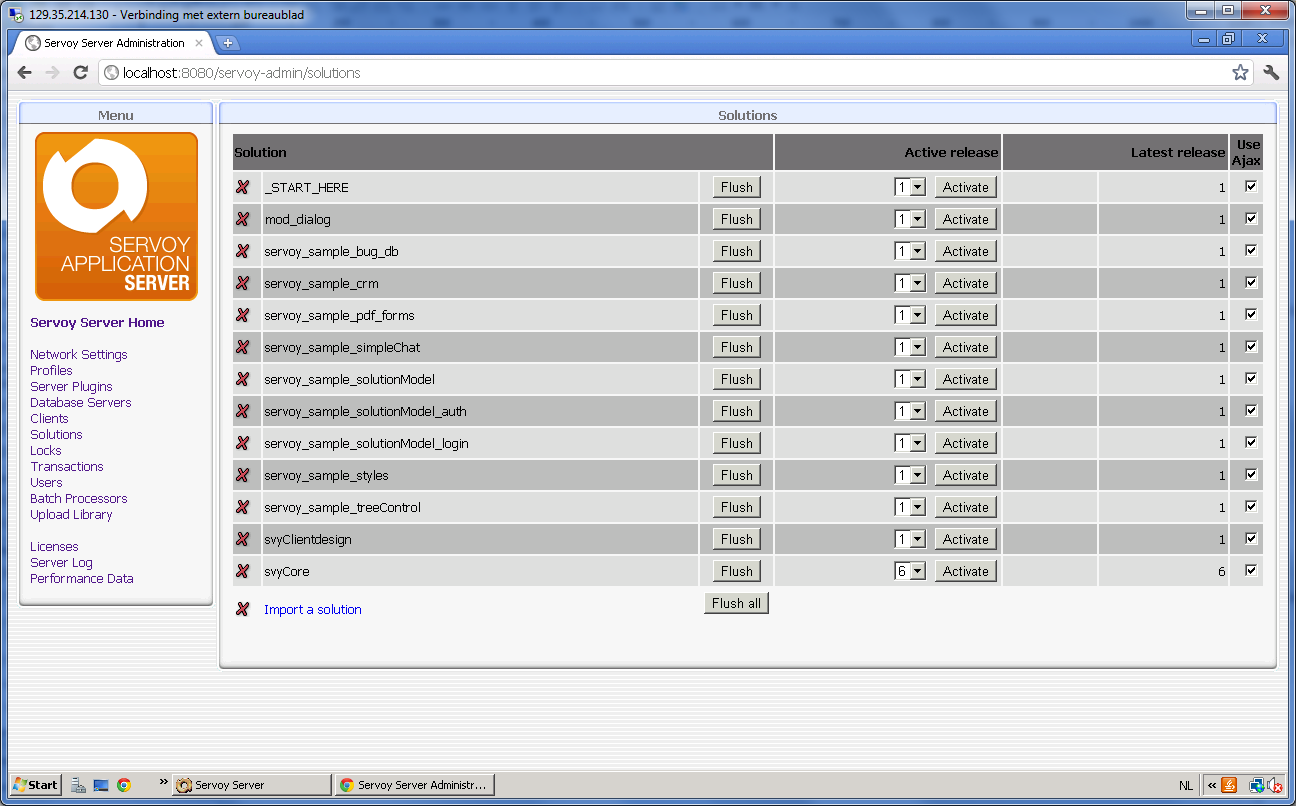This screenshot has width=1296, height=806.
Task: Activate the svyCore release
Action: [x=966, y=571]
